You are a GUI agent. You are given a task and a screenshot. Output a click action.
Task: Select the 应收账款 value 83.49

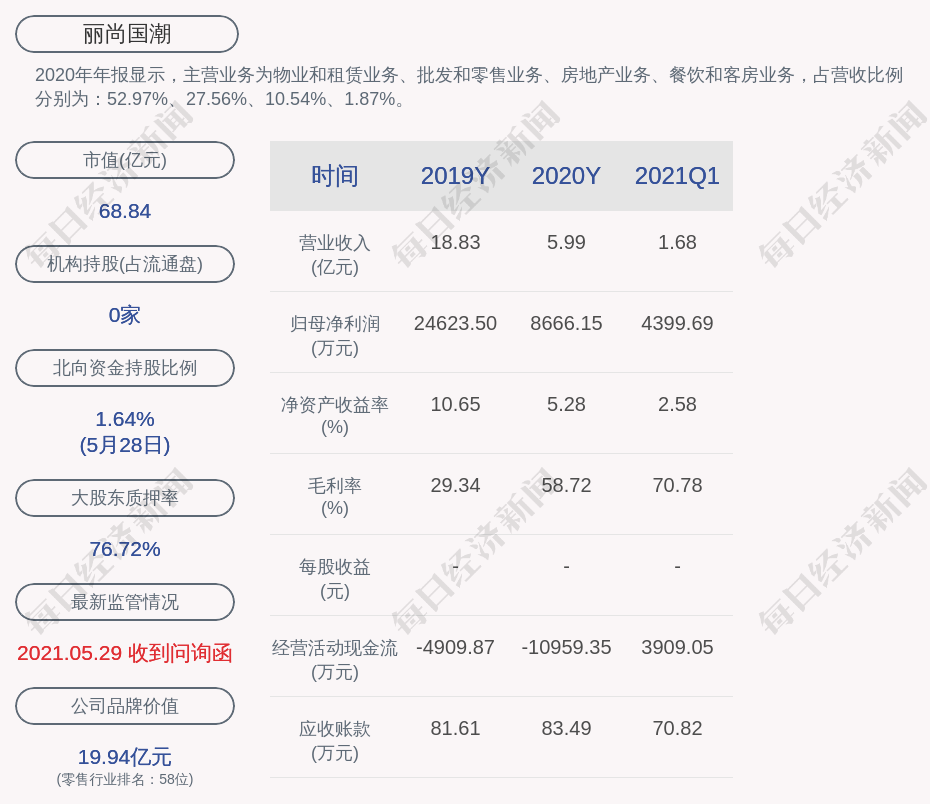566,728
